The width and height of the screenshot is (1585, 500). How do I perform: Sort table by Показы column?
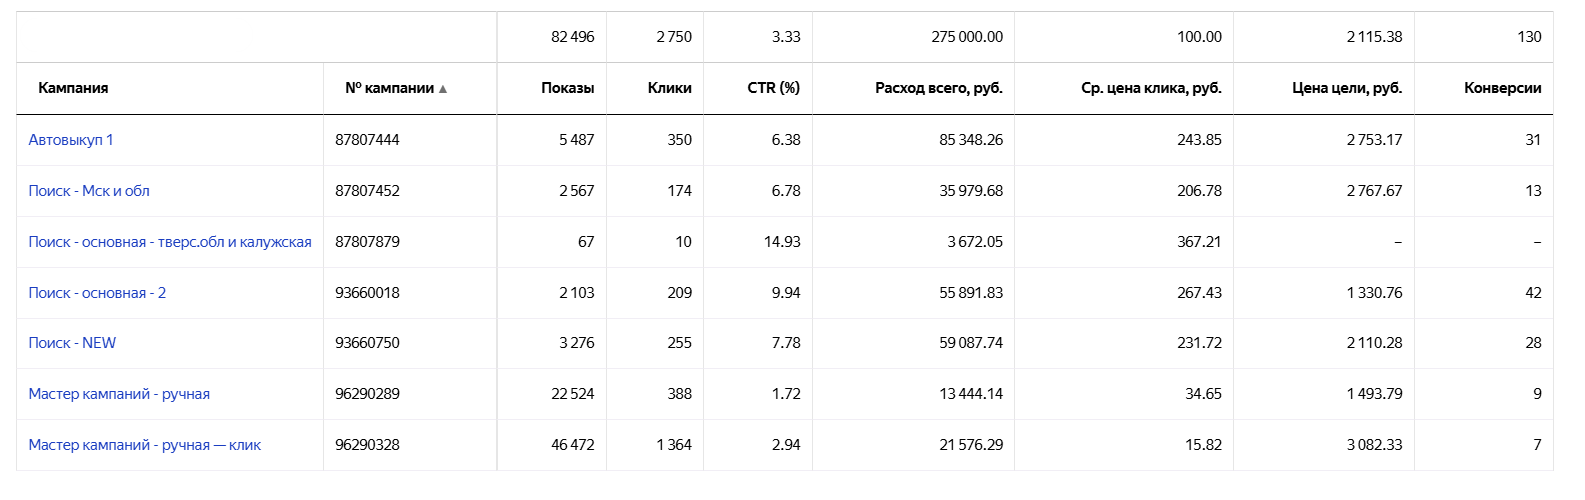coord(567,88)
